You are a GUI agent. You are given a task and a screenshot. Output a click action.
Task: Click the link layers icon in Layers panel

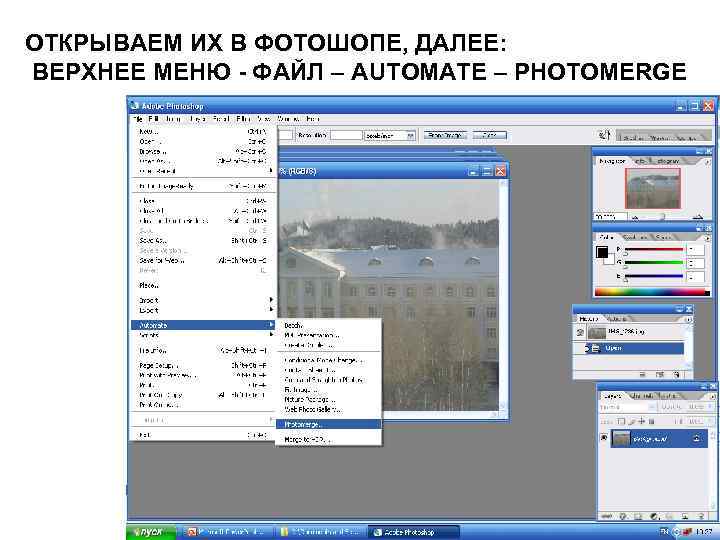tap(608, 517)
